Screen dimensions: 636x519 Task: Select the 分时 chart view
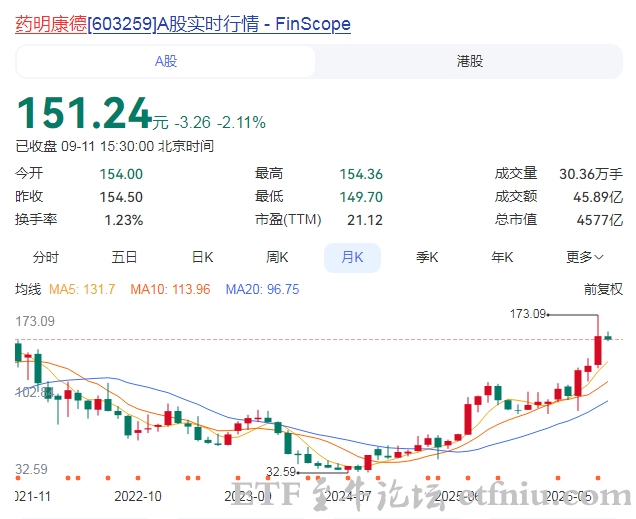[46, 257]
